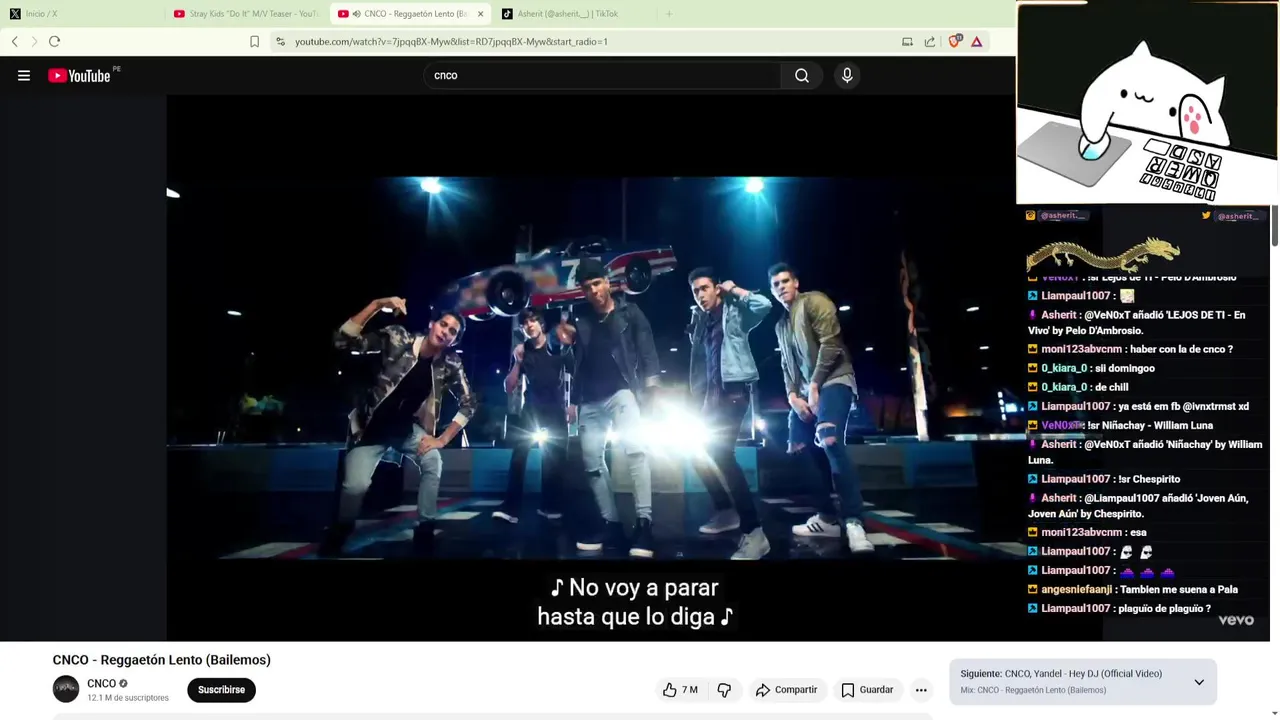The width and height of the screenshot is (1280, 720).
Task: Share the video with Compartir
Action: point(786,690)
